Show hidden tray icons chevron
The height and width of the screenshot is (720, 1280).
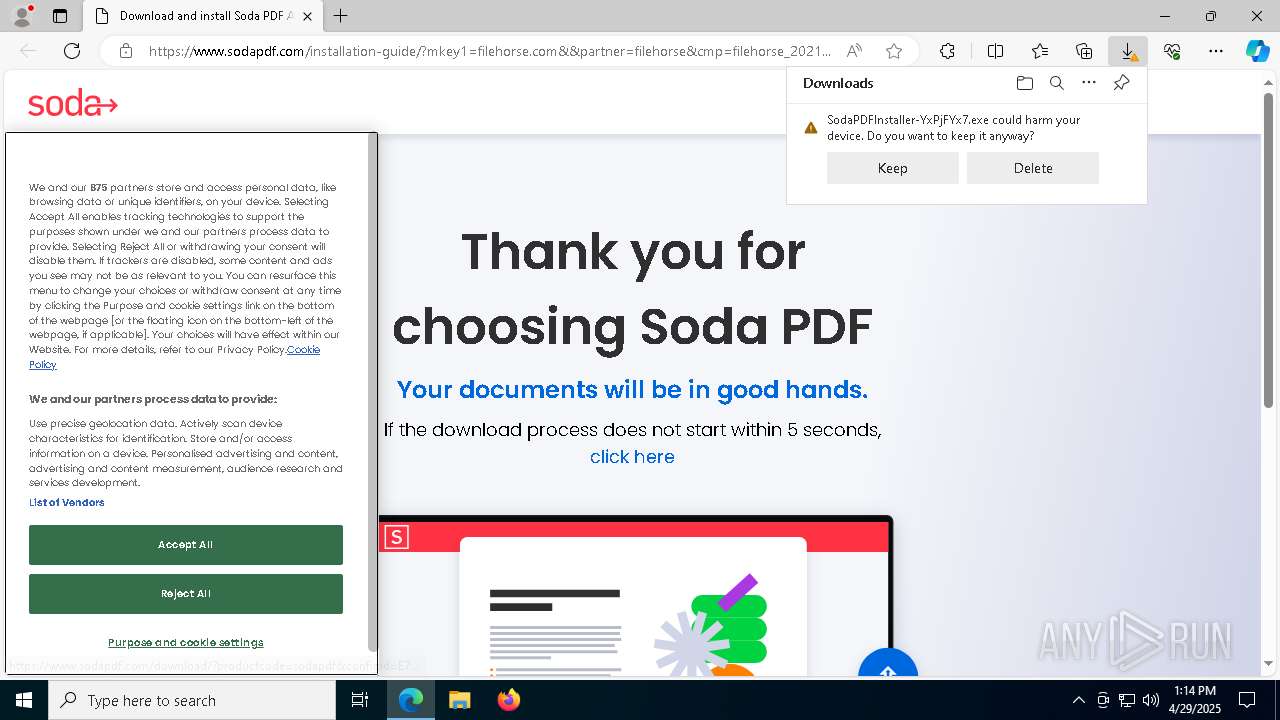click(1078, 700)
